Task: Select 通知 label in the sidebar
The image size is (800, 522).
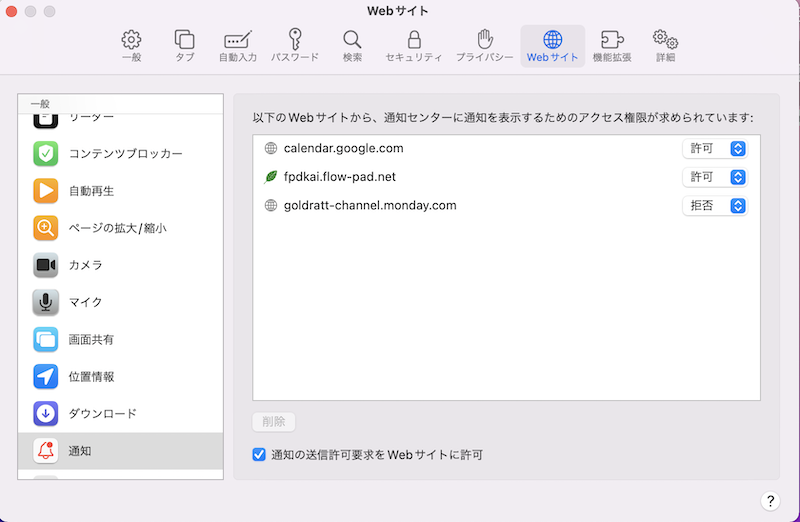Action: pos(80,451)
